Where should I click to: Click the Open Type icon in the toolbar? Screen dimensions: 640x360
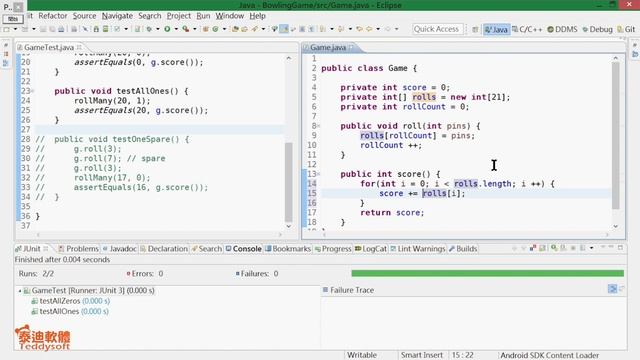[x=236, y=29]
